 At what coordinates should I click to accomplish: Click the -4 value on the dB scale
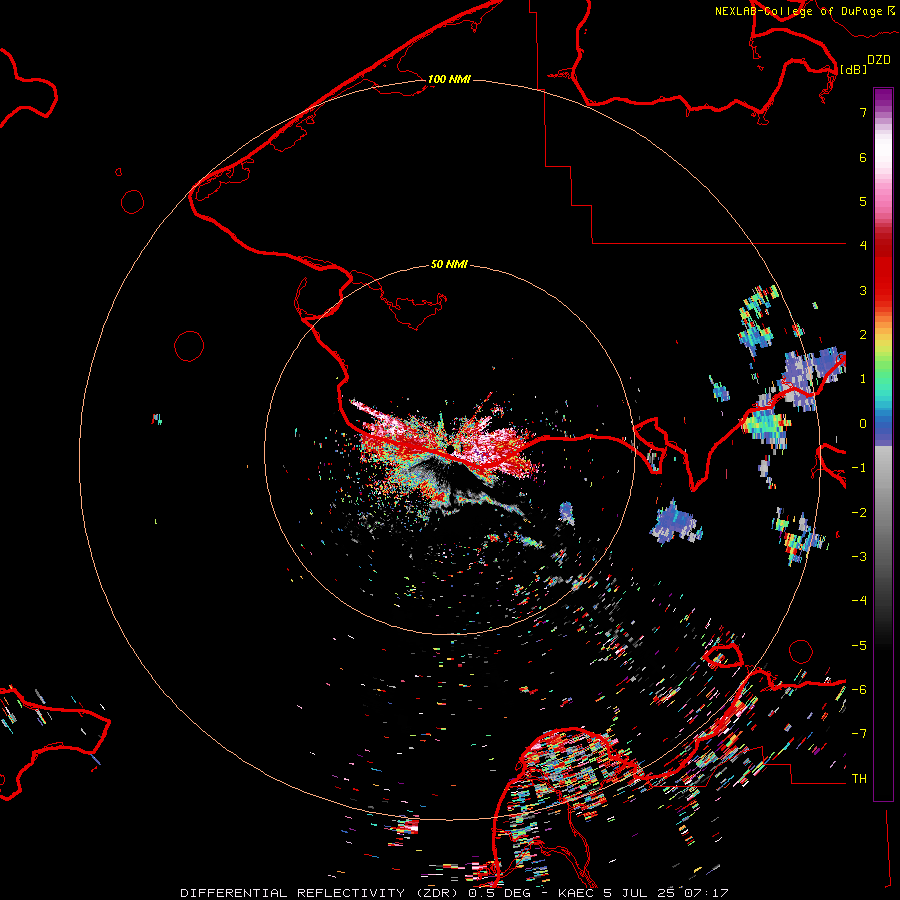point(859,601)
